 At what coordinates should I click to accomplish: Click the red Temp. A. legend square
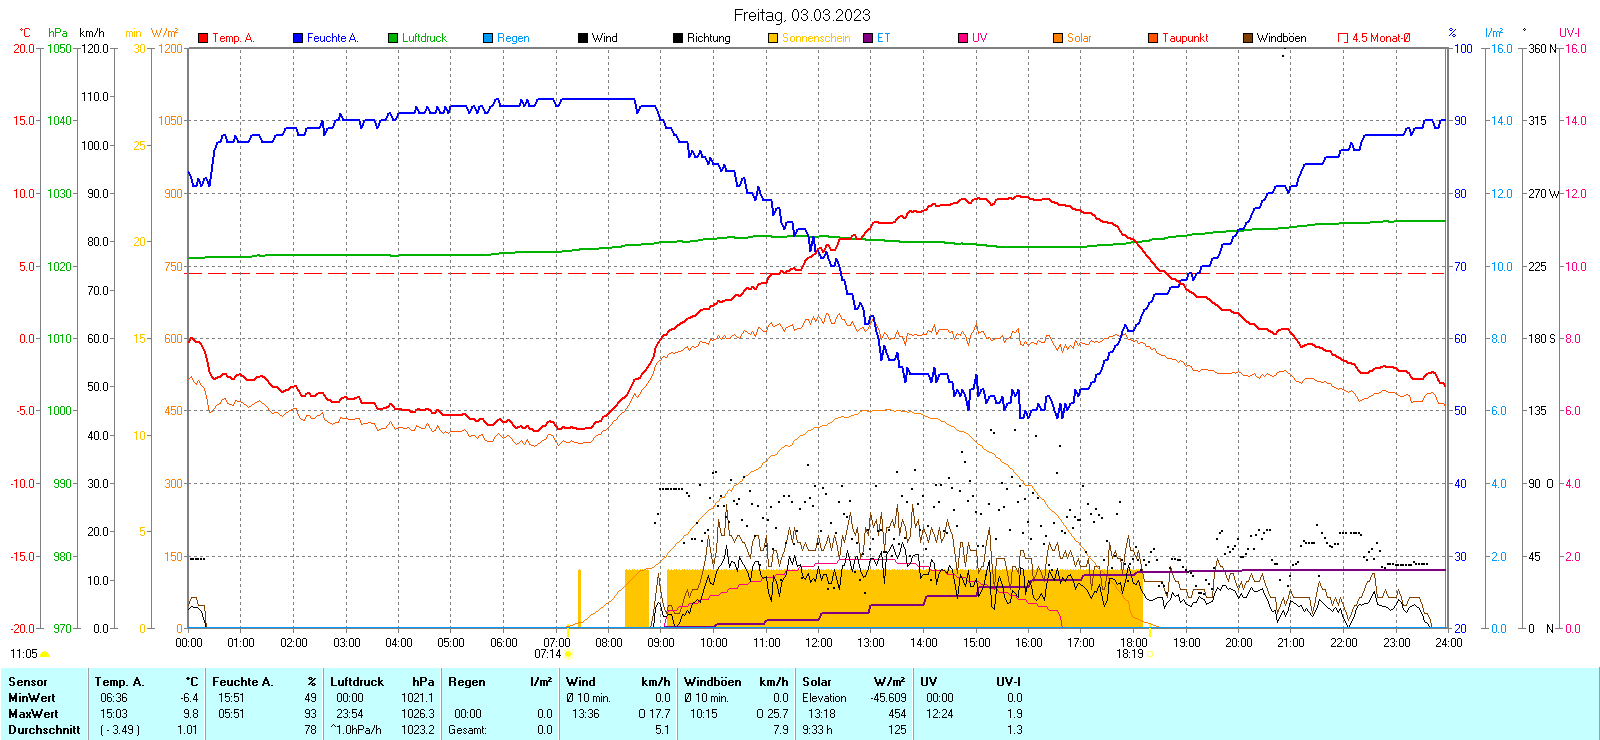pyautogui.click(x=203, y=38)
